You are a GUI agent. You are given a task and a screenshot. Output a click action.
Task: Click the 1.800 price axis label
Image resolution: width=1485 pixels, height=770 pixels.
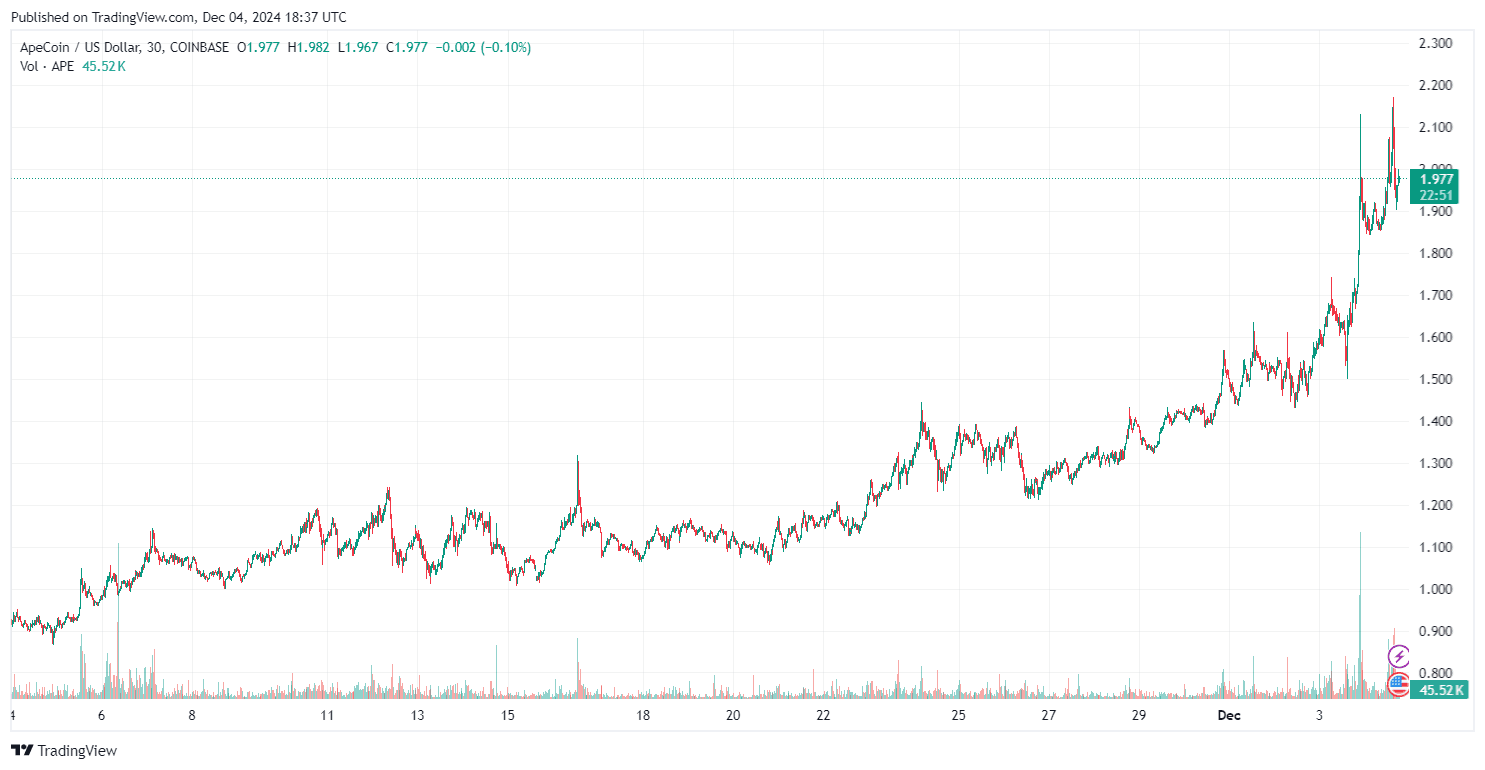point(1436,253)
